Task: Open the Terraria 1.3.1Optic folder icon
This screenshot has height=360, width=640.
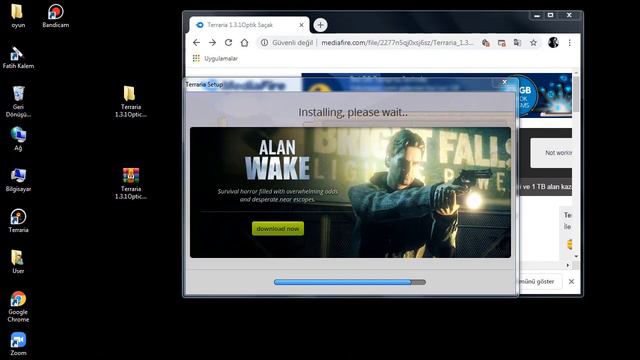Action: click(130, 101)
